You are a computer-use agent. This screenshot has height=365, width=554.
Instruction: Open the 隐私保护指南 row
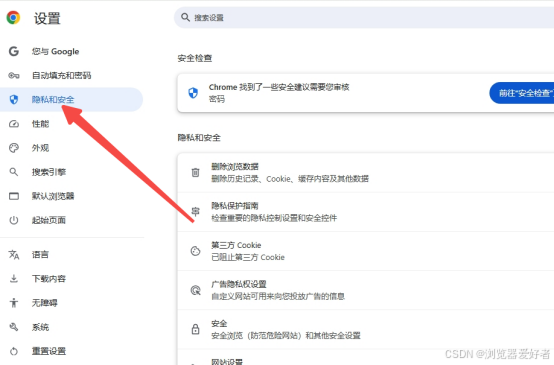366,212
